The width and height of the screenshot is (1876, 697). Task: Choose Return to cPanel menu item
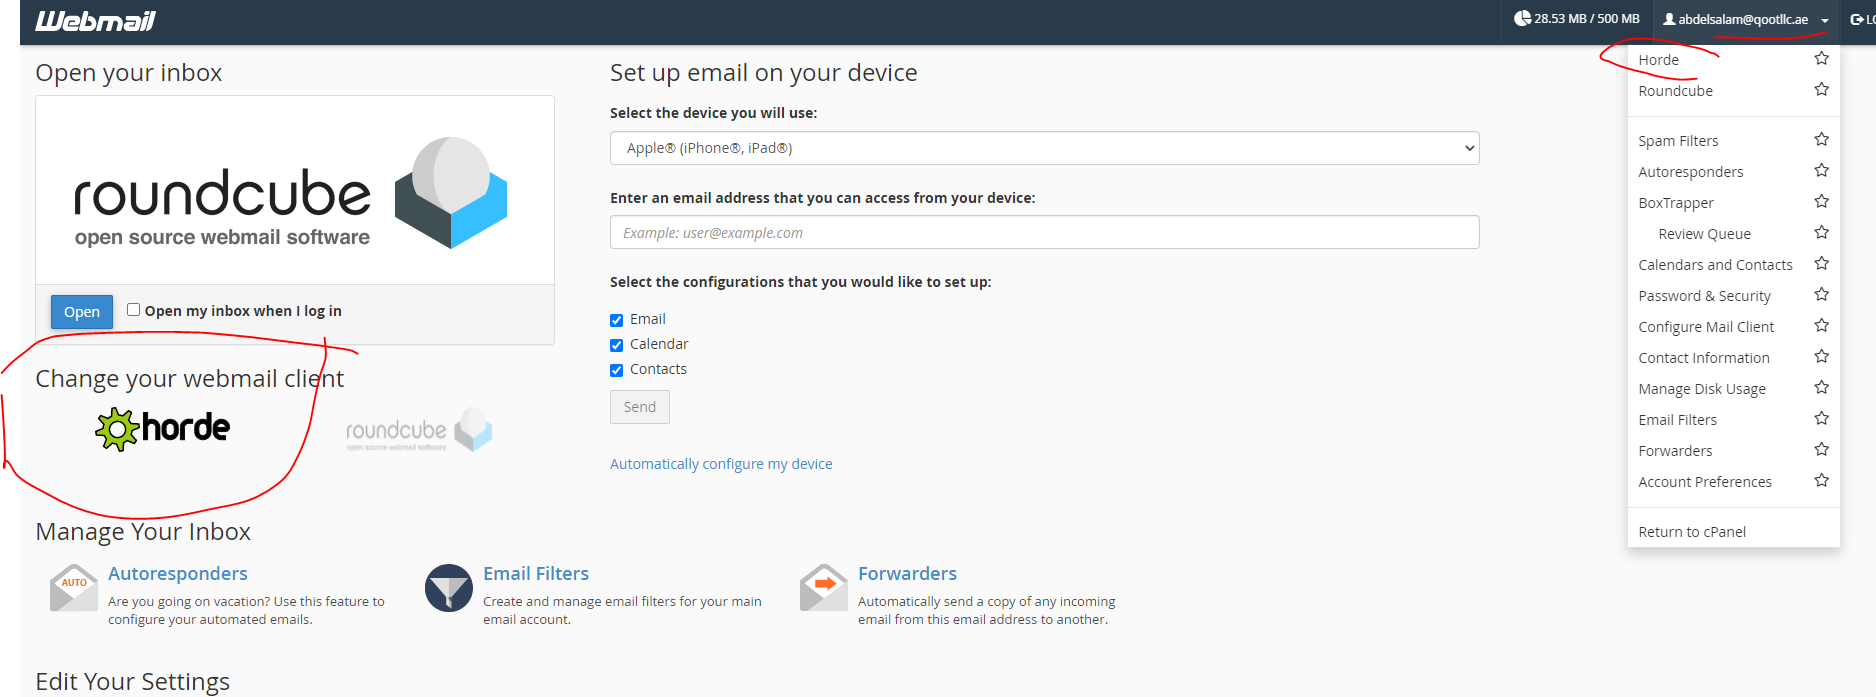coord(1692,532)
